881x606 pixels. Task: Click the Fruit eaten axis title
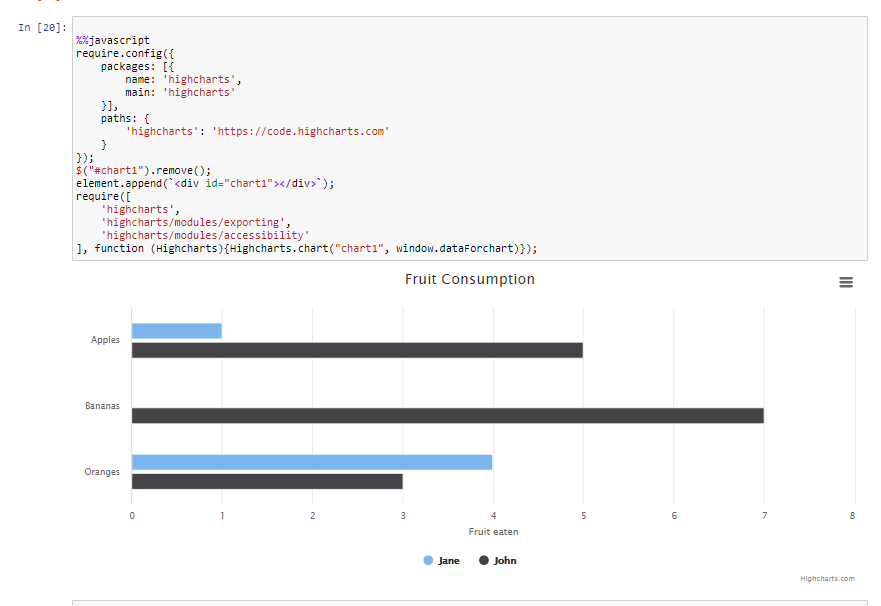[493, 532]
